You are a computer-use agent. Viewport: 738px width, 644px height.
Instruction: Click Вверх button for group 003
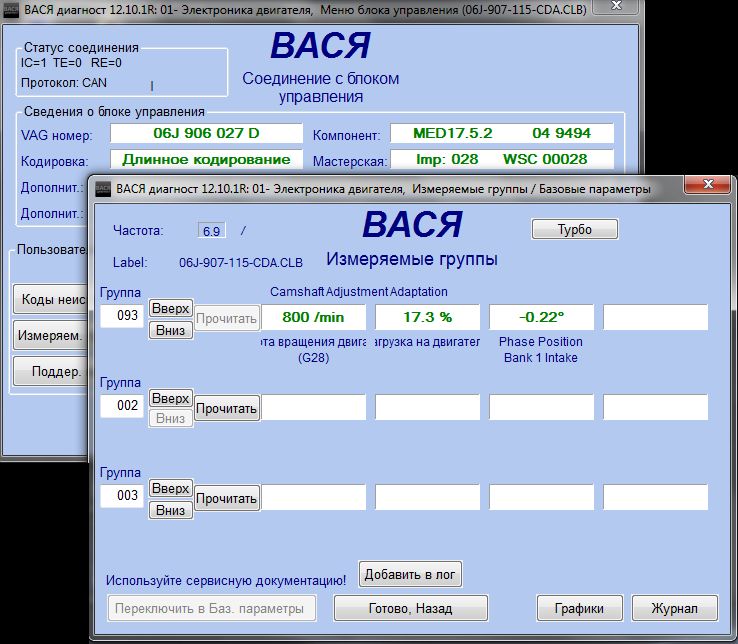[170, 488]
